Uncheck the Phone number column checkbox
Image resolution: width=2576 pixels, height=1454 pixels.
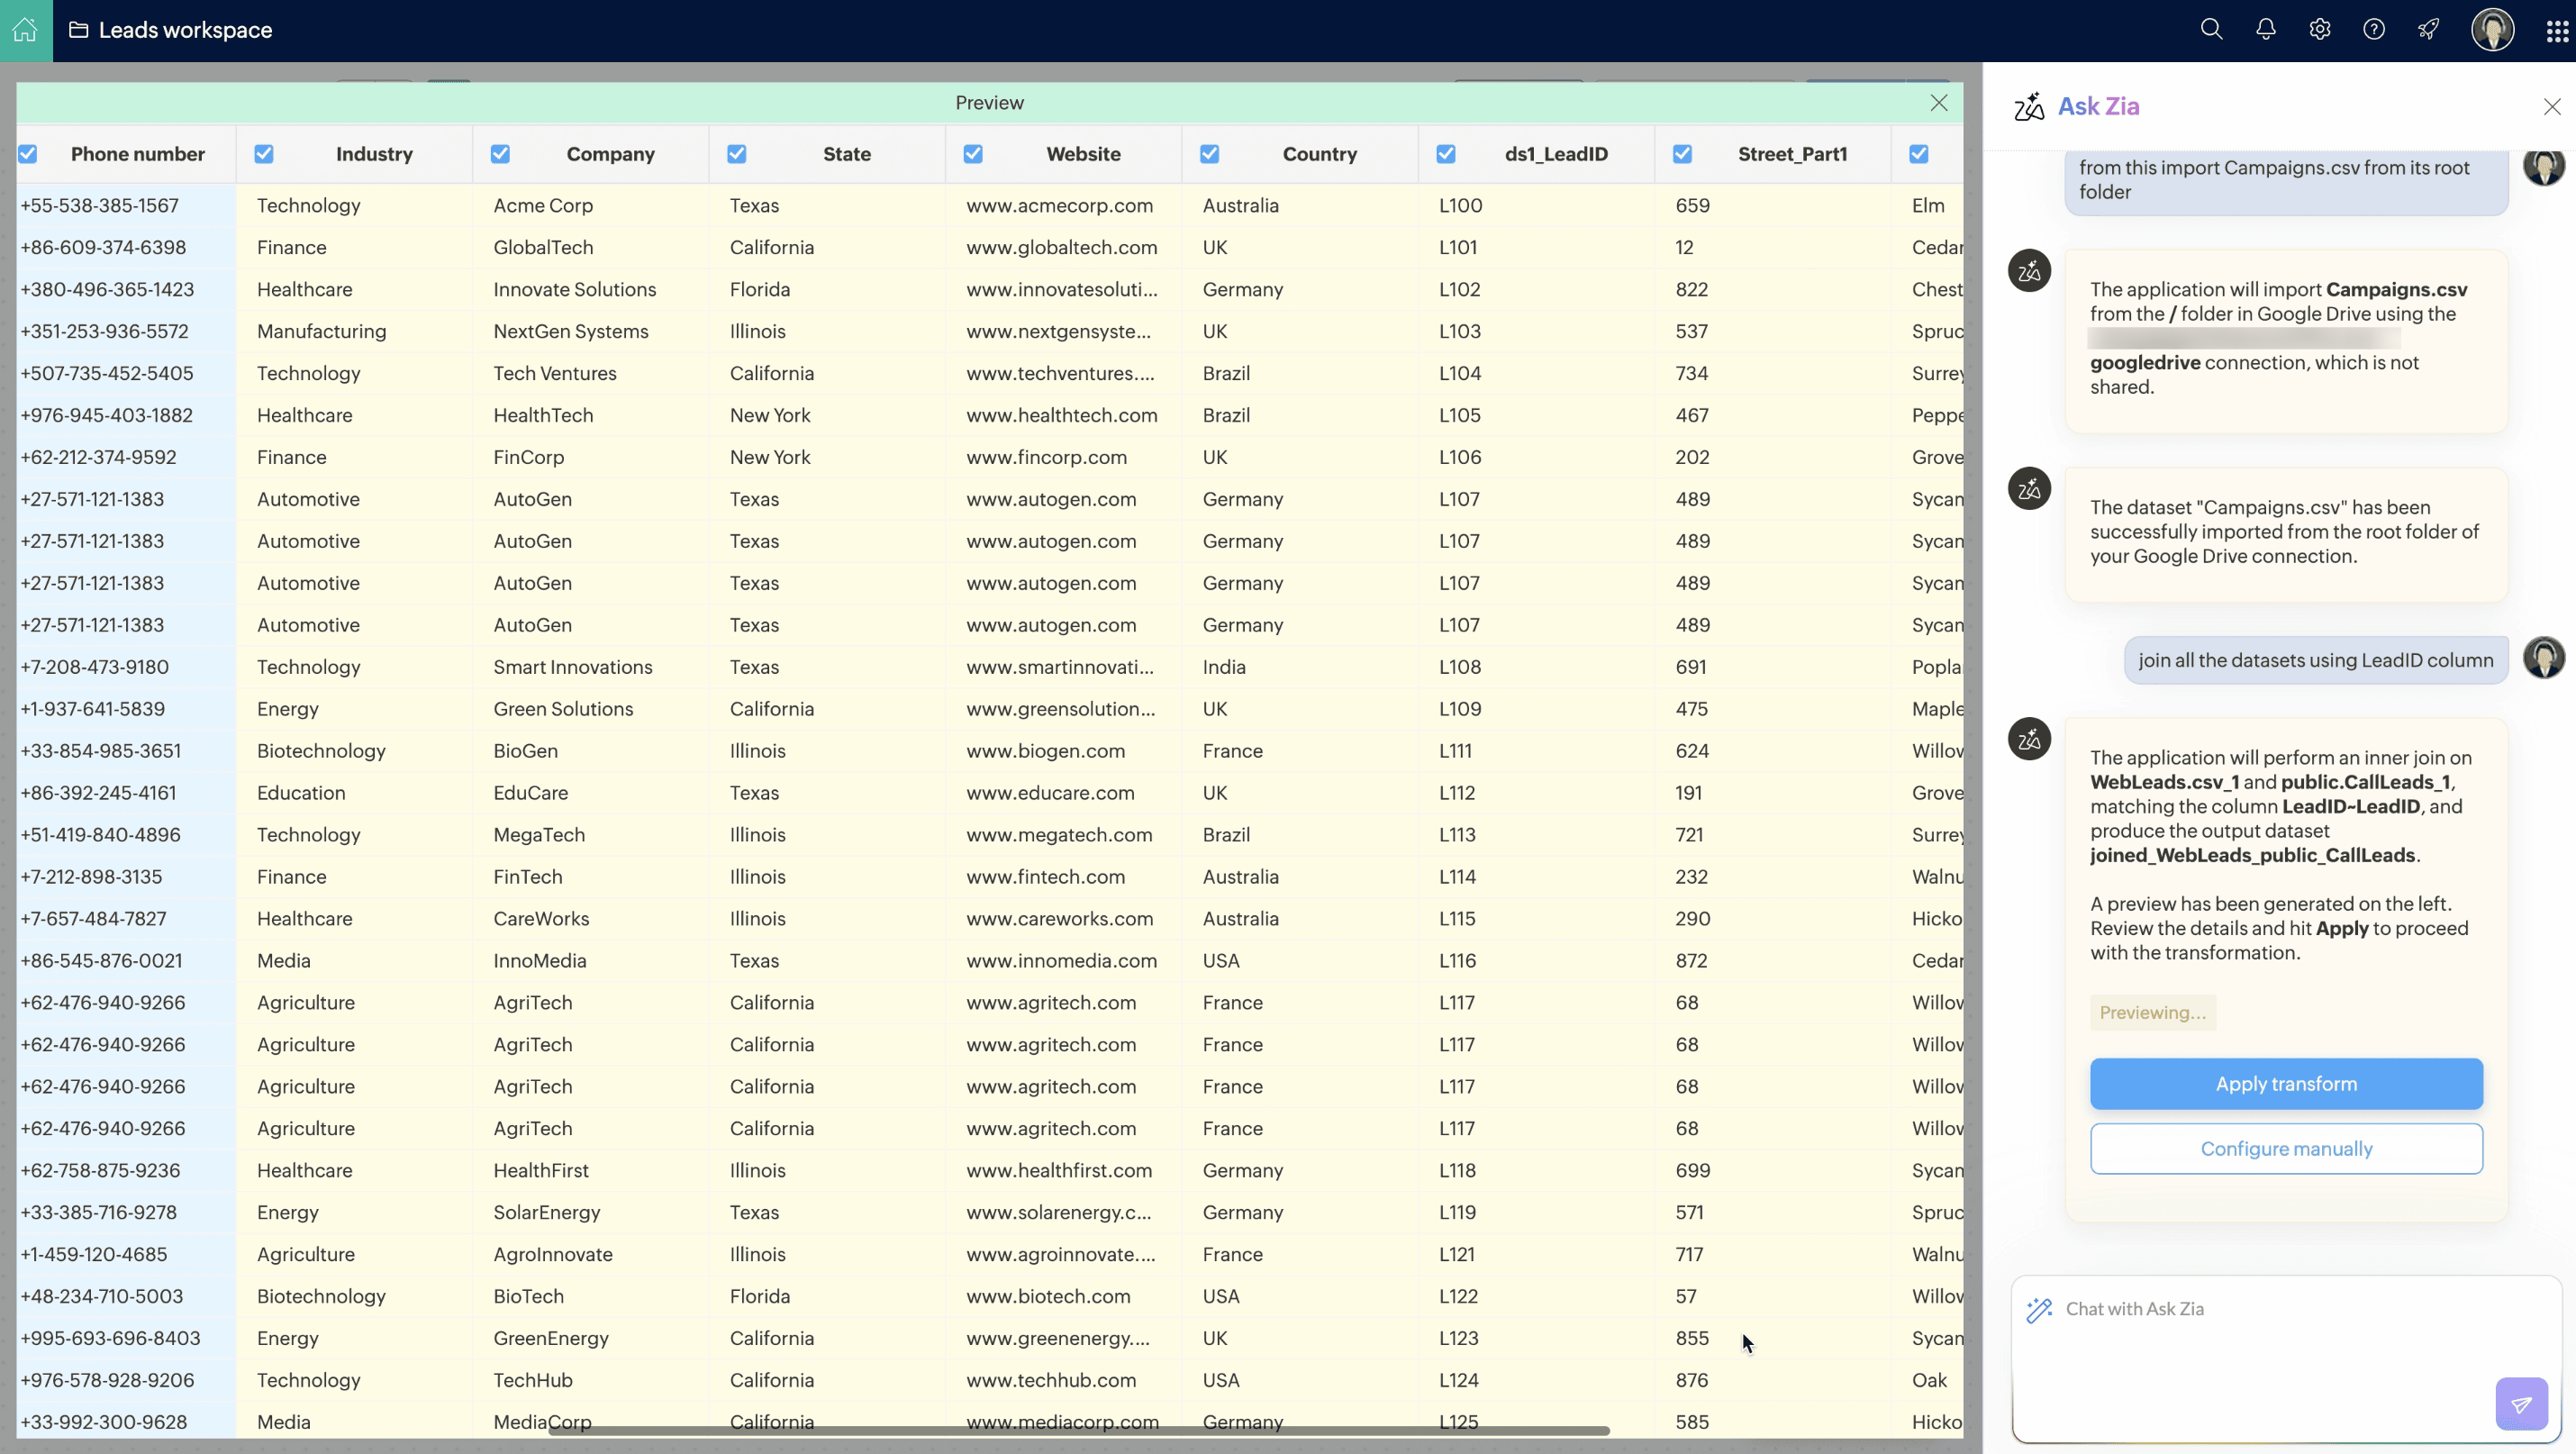(28, 154)
